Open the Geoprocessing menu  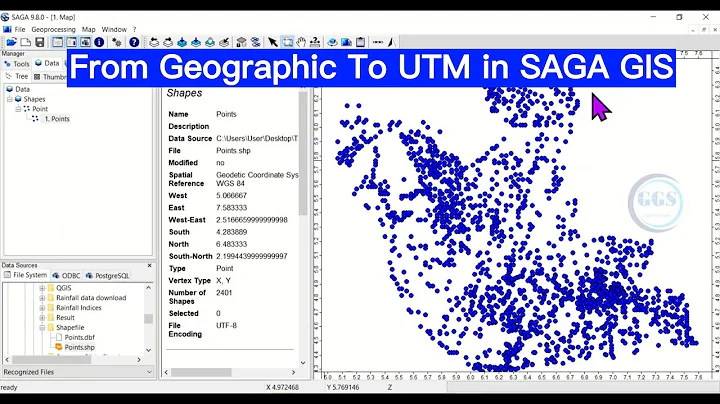coord(53,29)
